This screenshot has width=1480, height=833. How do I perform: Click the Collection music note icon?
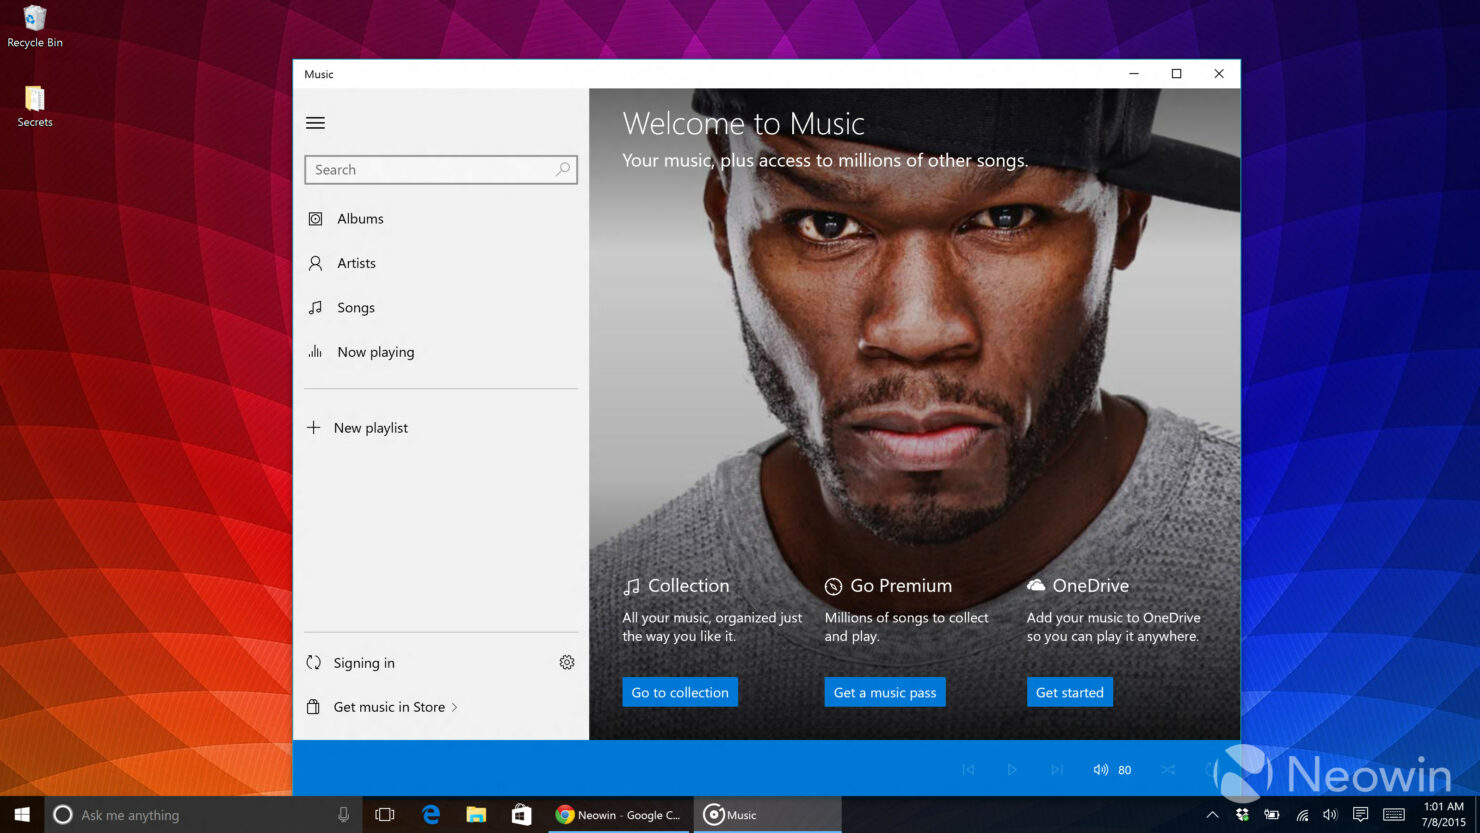click(631, 586)
